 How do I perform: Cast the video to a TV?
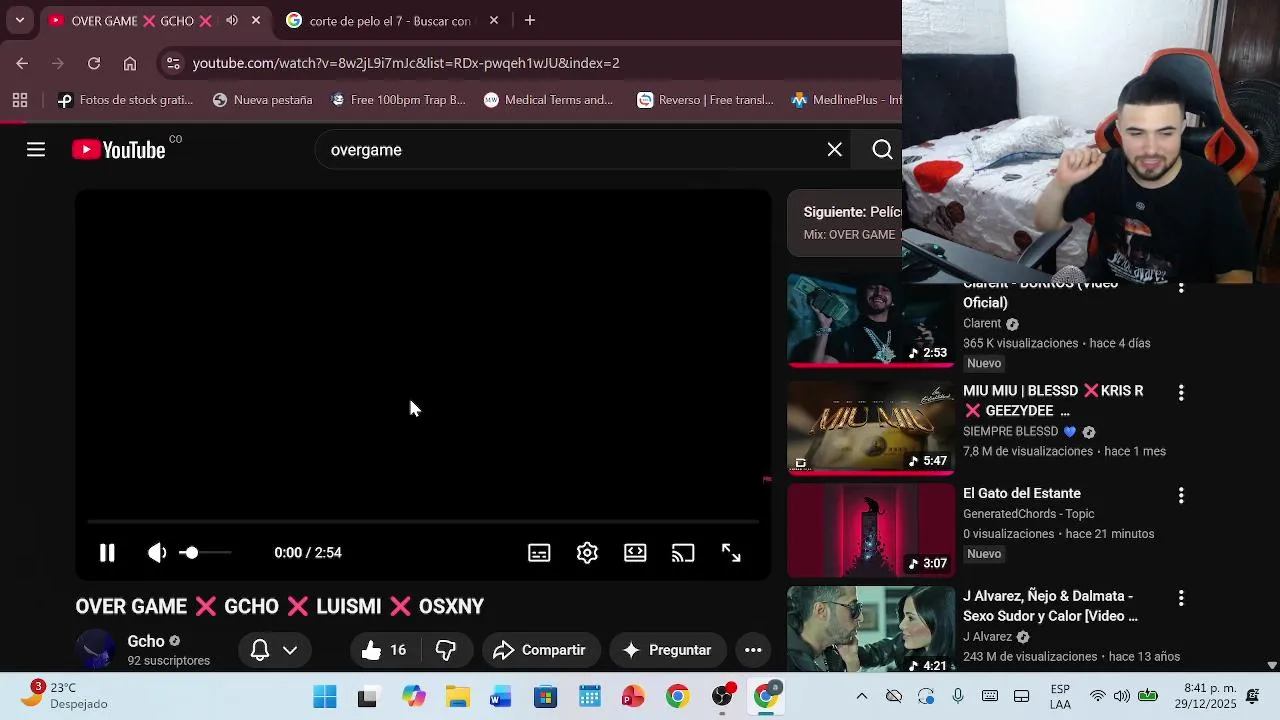pyautogui.click(x=683, y=553)
